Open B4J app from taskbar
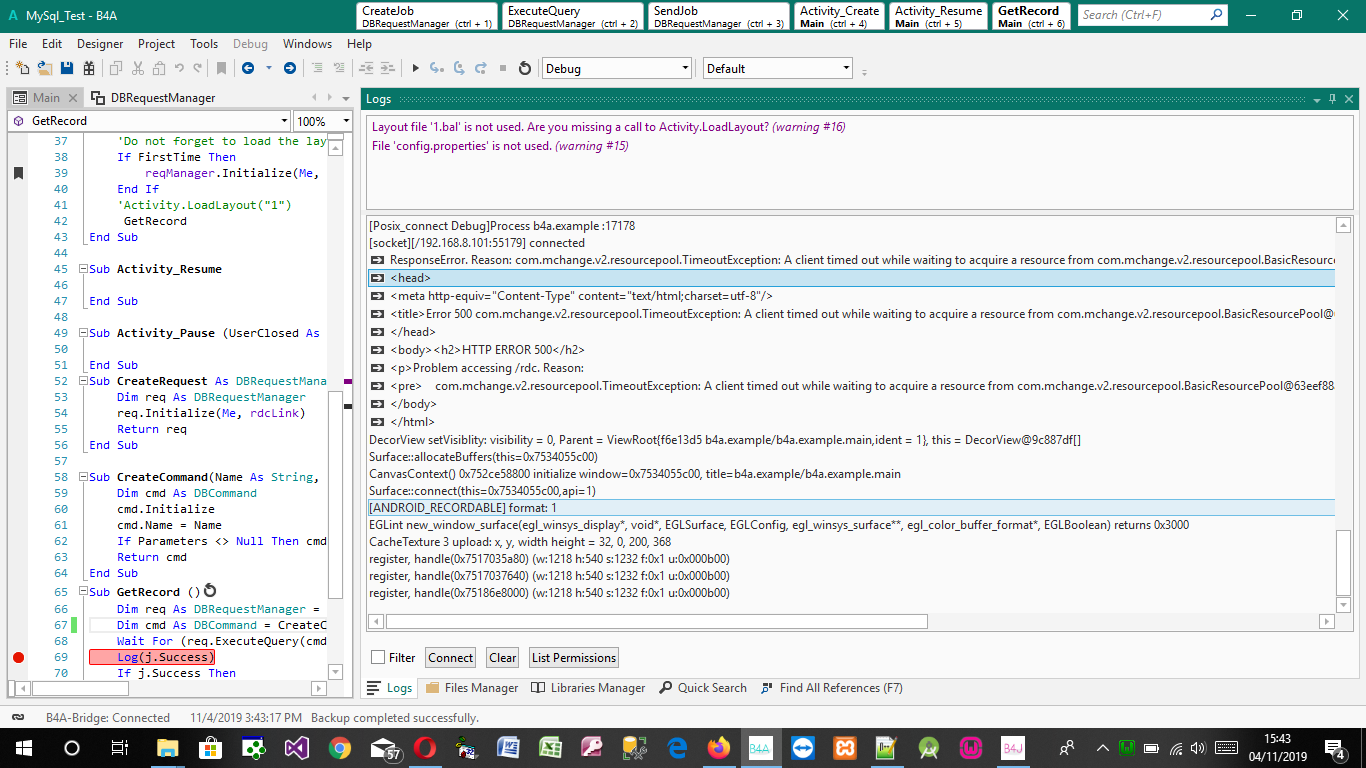The image size is (1366, 768). click(1013, 747)
